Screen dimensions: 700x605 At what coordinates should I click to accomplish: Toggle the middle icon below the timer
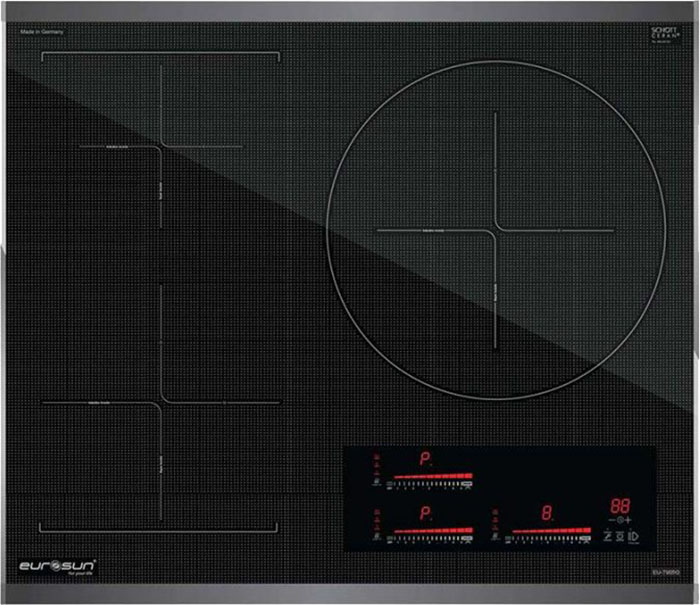(x=620, y=538)
